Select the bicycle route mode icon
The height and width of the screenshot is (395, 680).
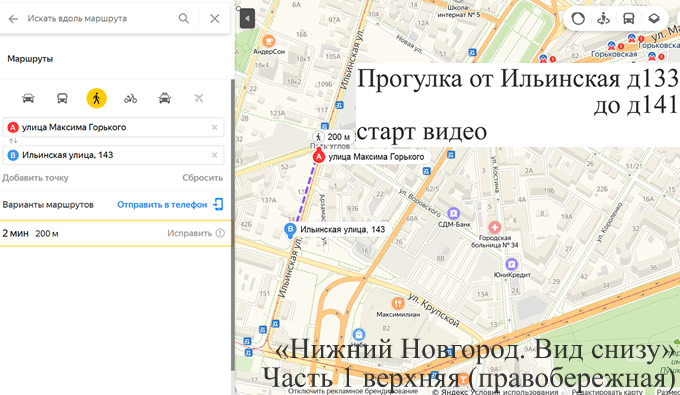tap(131, 98)
